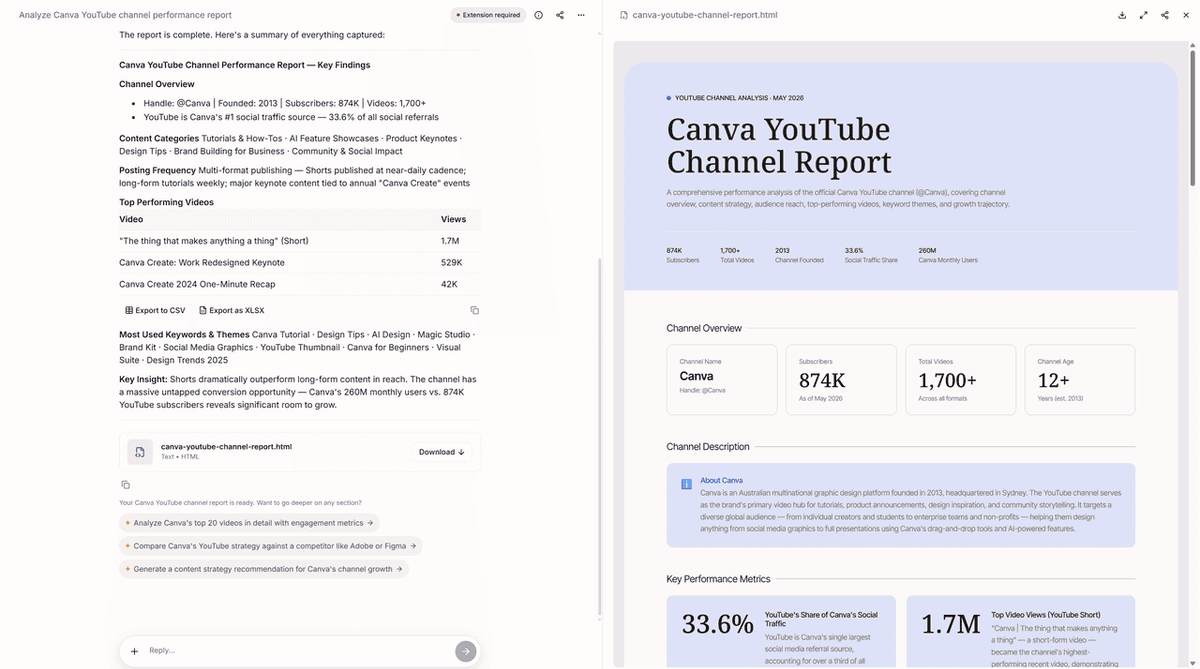The image size is (1200, 669).
Task: Click the plus attach button in reply box
Action: tap(134, 651)
